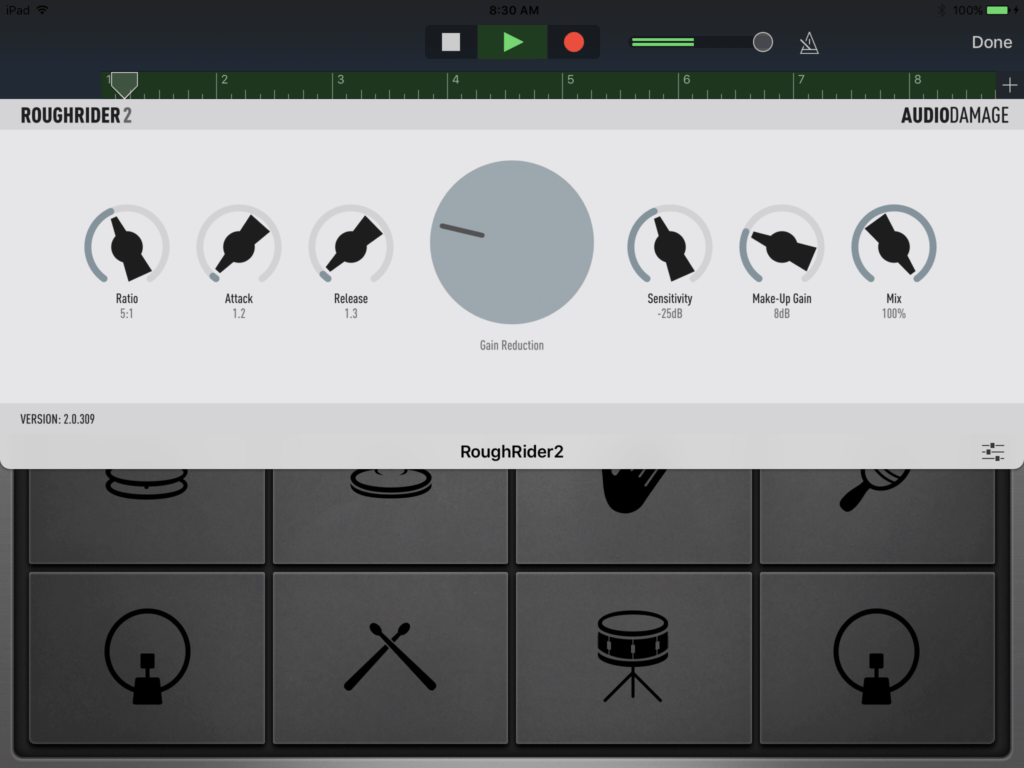1024x768 pixels.
Task: Tap the crossed drumsticks pad
Action: click(389, 657)
